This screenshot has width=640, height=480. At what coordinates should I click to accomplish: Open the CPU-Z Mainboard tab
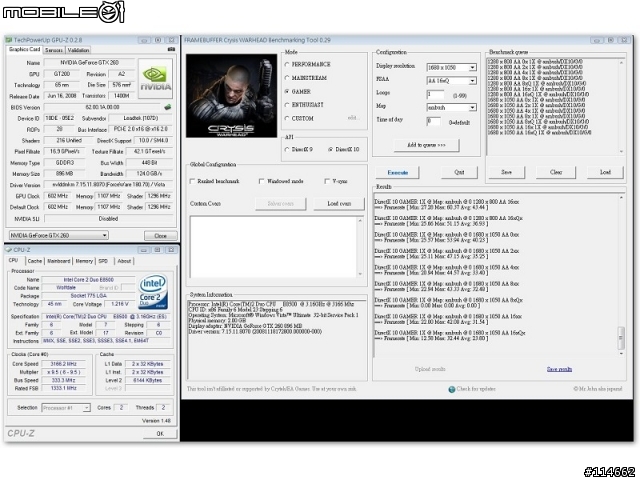[x=59, y=261]
